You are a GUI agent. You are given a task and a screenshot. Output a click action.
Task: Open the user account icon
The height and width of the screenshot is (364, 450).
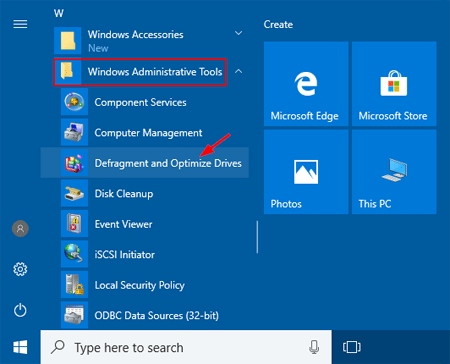point(20,229)
